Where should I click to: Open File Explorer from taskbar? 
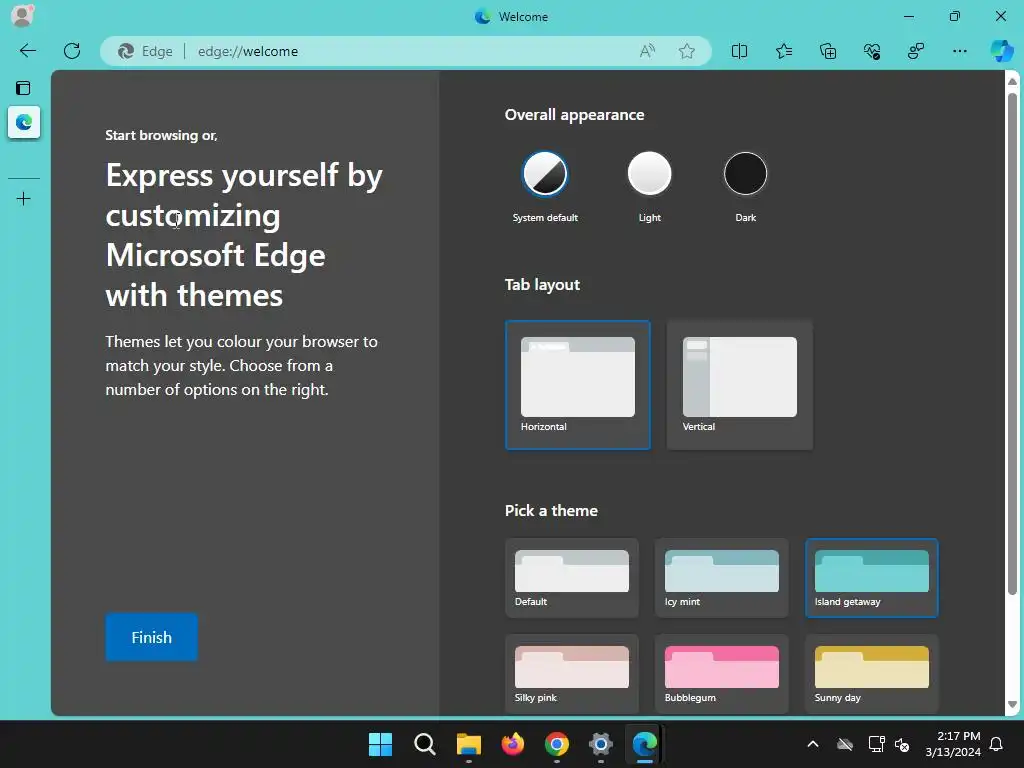tap(469, 744)
